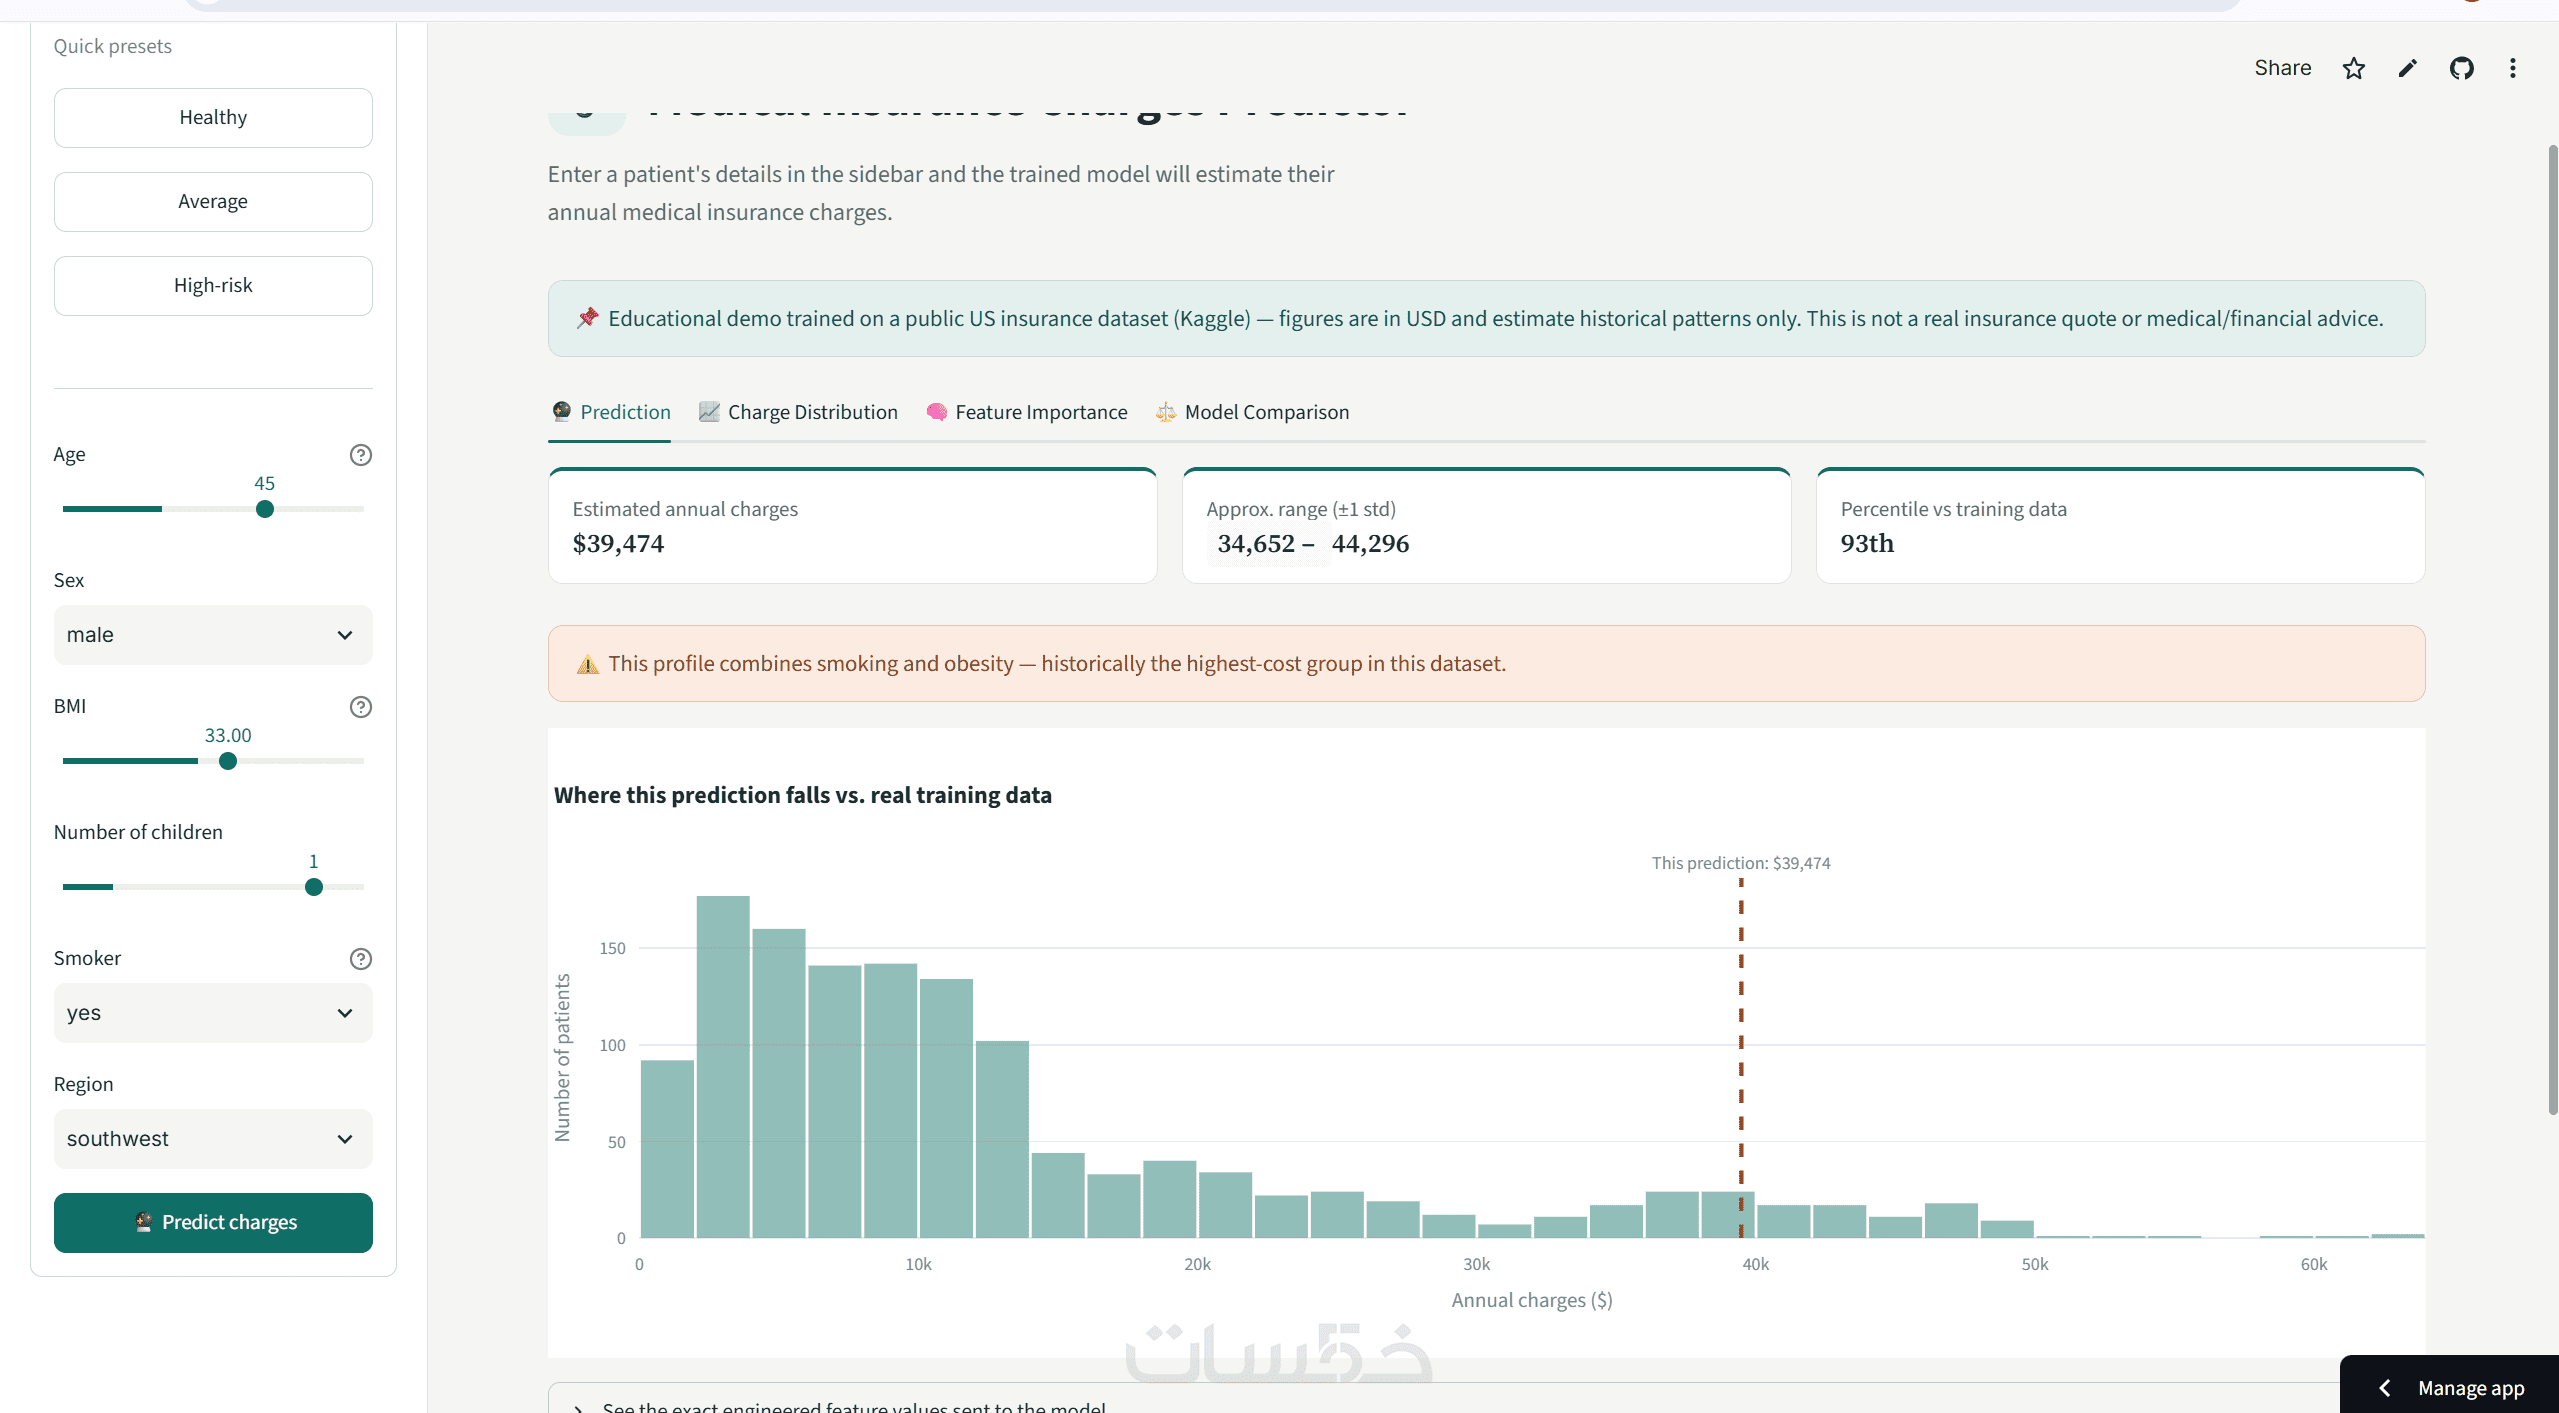Apply the Healthy quick preset

pos(213,118)
